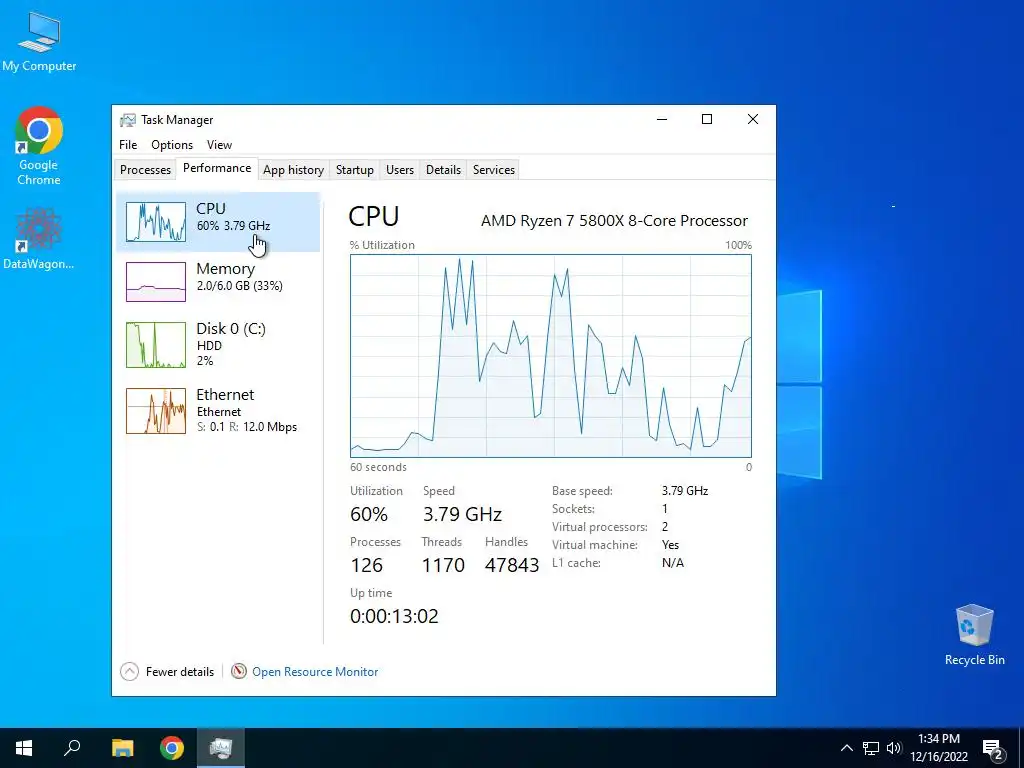This screenshot has width=1024, height=768.
Task: Select the Memory mini graph in sidebar
Action: click(155, 281)
